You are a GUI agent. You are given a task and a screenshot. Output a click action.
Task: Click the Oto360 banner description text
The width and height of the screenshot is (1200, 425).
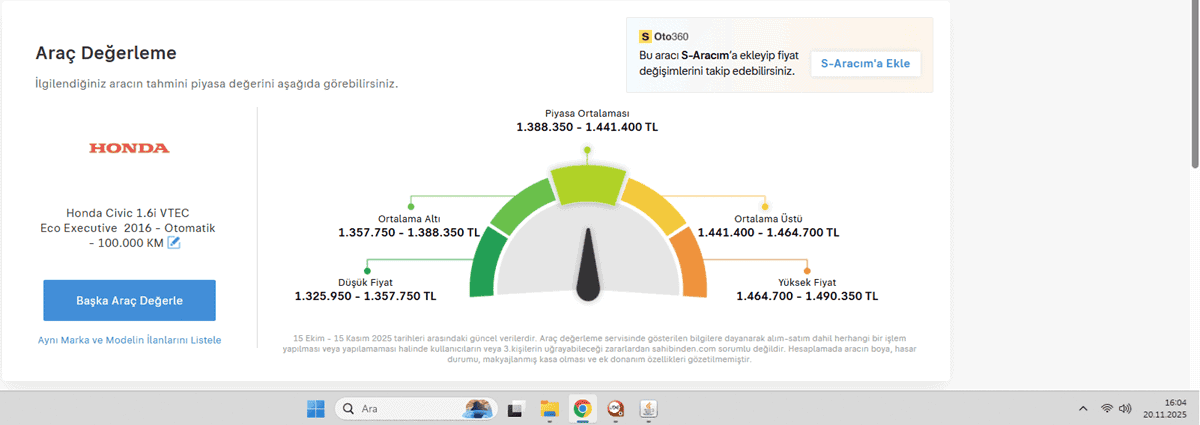(x=718, y=64)
